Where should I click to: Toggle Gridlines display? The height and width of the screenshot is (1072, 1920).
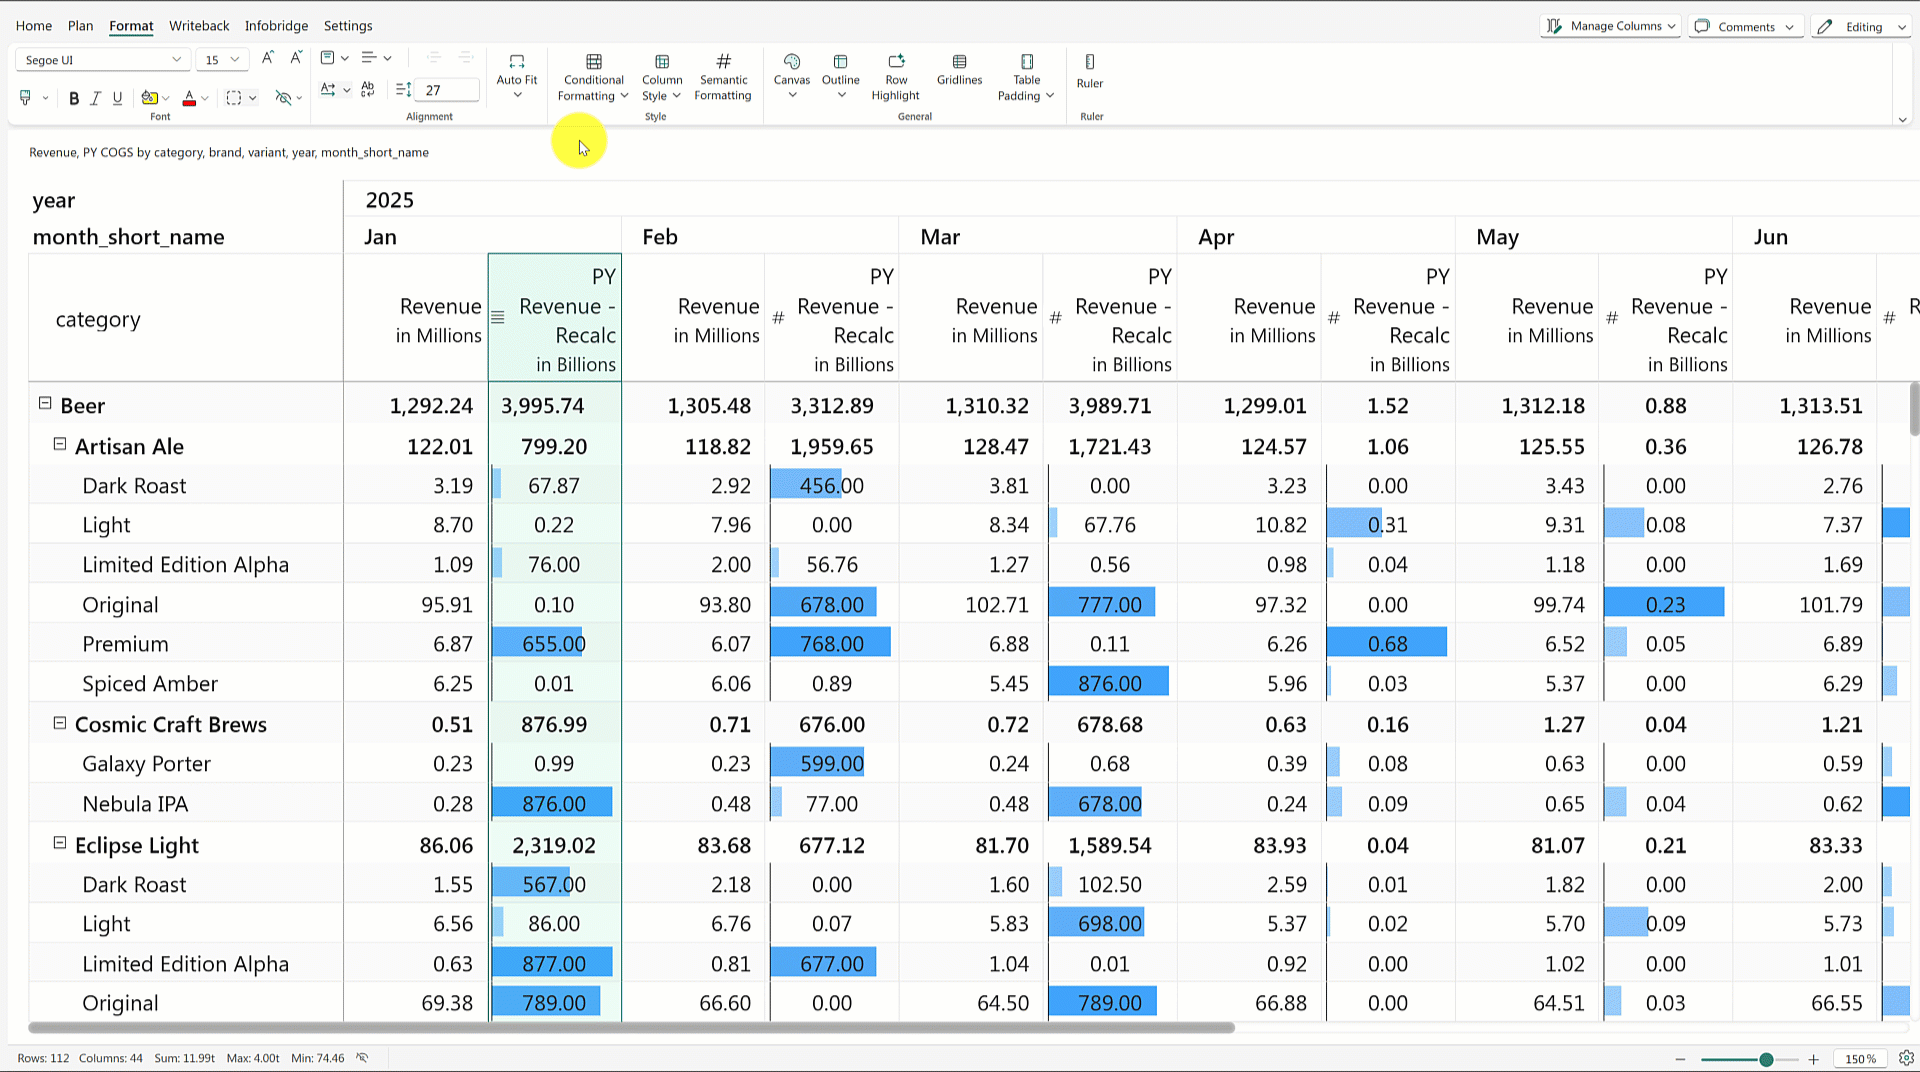[x=959, y=70]
